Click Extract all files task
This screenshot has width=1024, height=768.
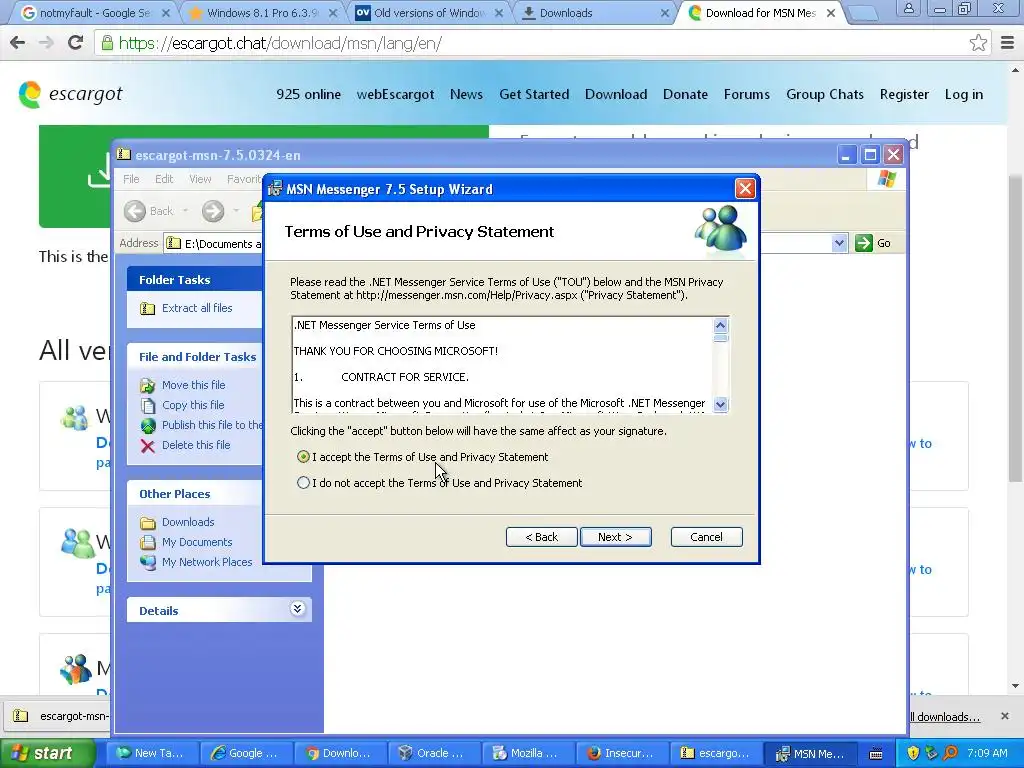tap(197, 308)
